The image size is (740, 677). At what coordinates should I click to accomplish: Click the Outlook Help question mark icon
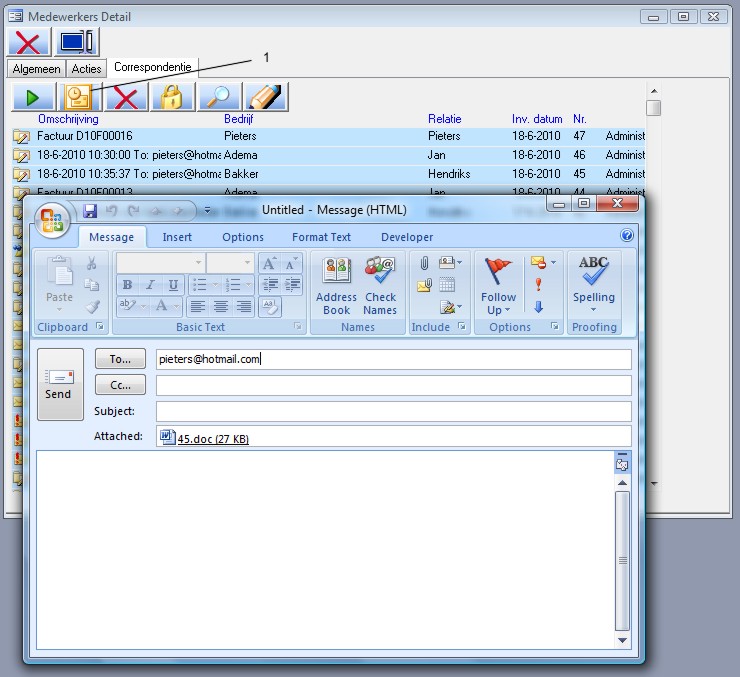tap(627, 235)
